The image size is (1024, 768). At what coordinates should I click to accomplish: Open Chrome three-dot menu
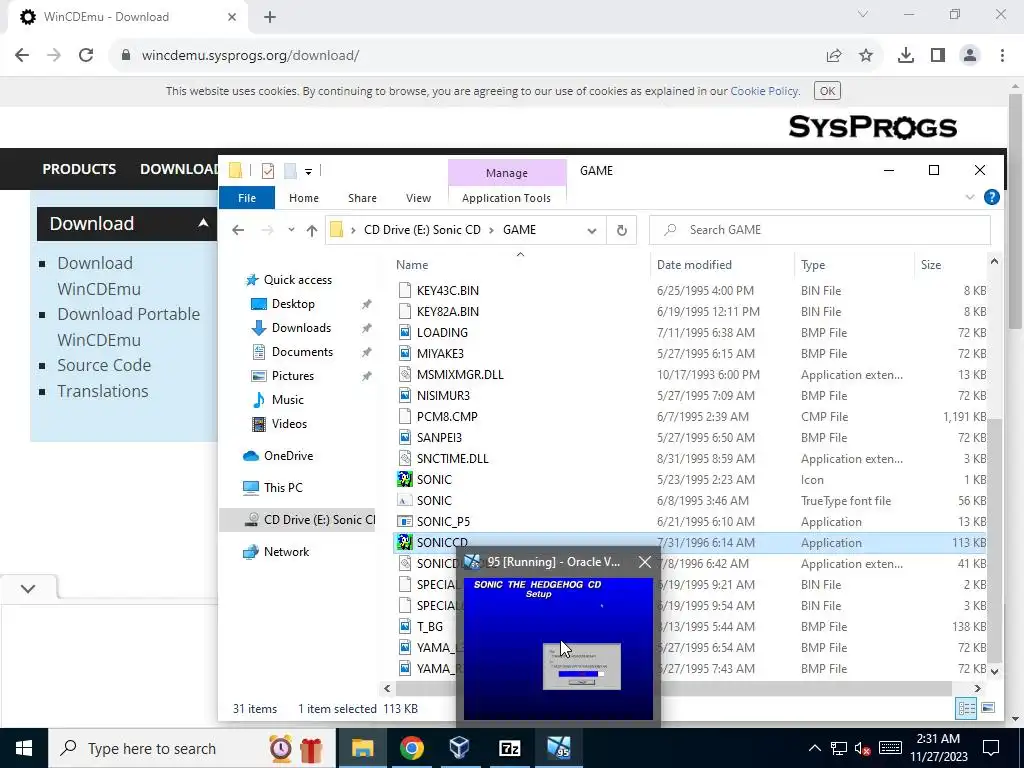pyautogui.click(x=1002, y=56)
